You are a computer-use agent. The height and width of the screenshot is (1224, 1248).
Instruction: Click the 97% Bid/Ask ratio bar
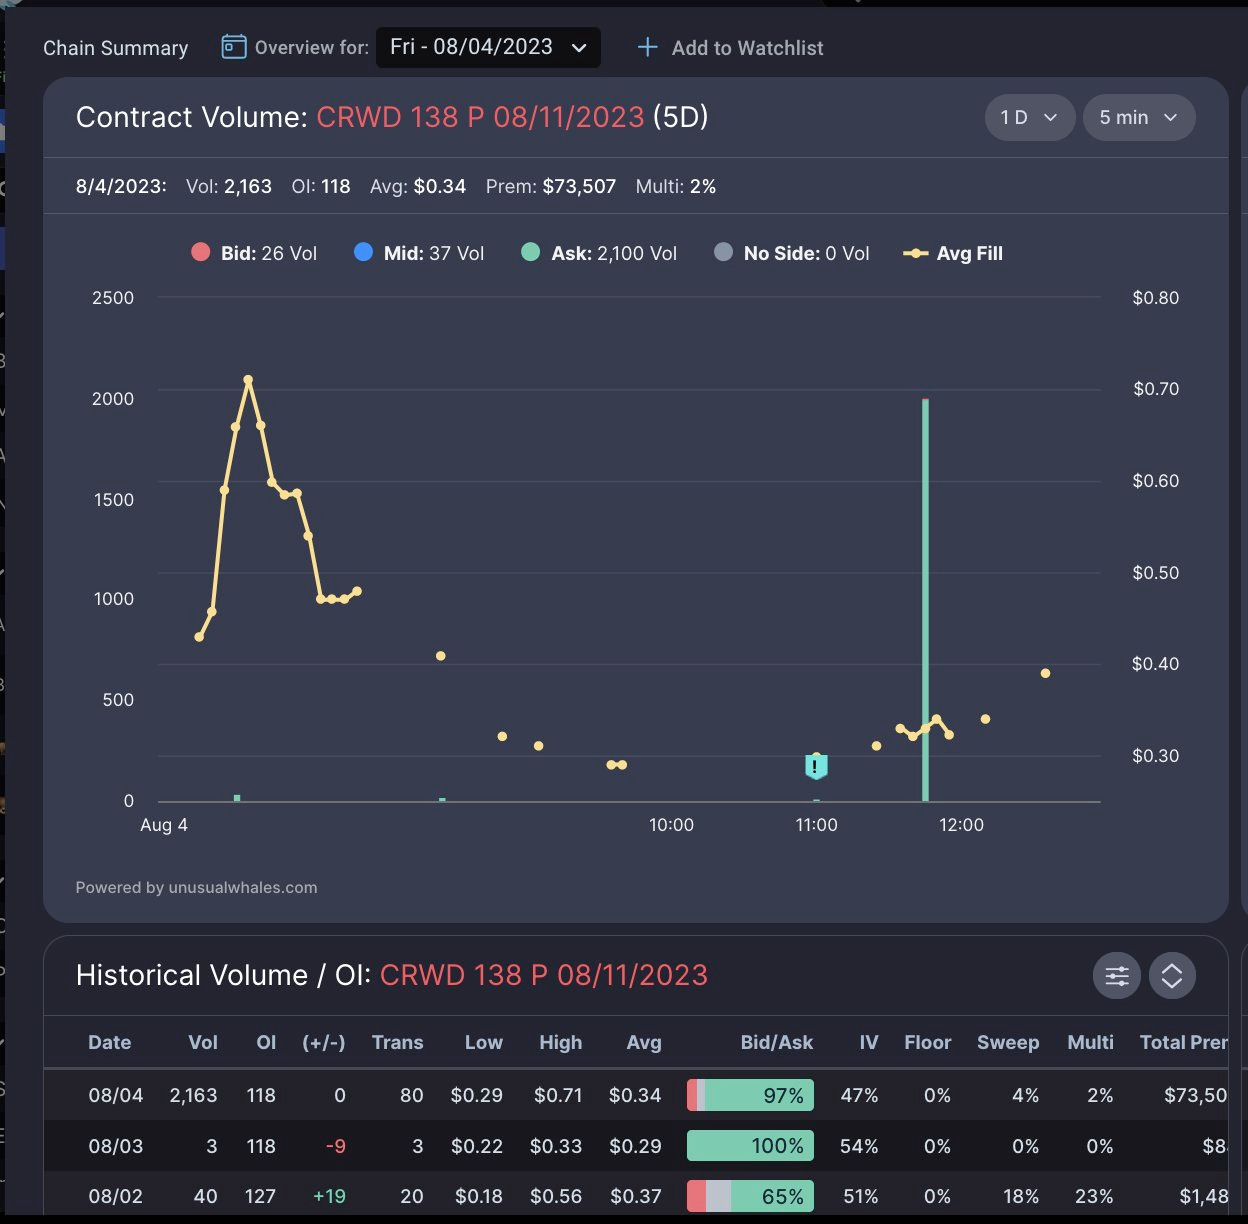(749, 1095)
